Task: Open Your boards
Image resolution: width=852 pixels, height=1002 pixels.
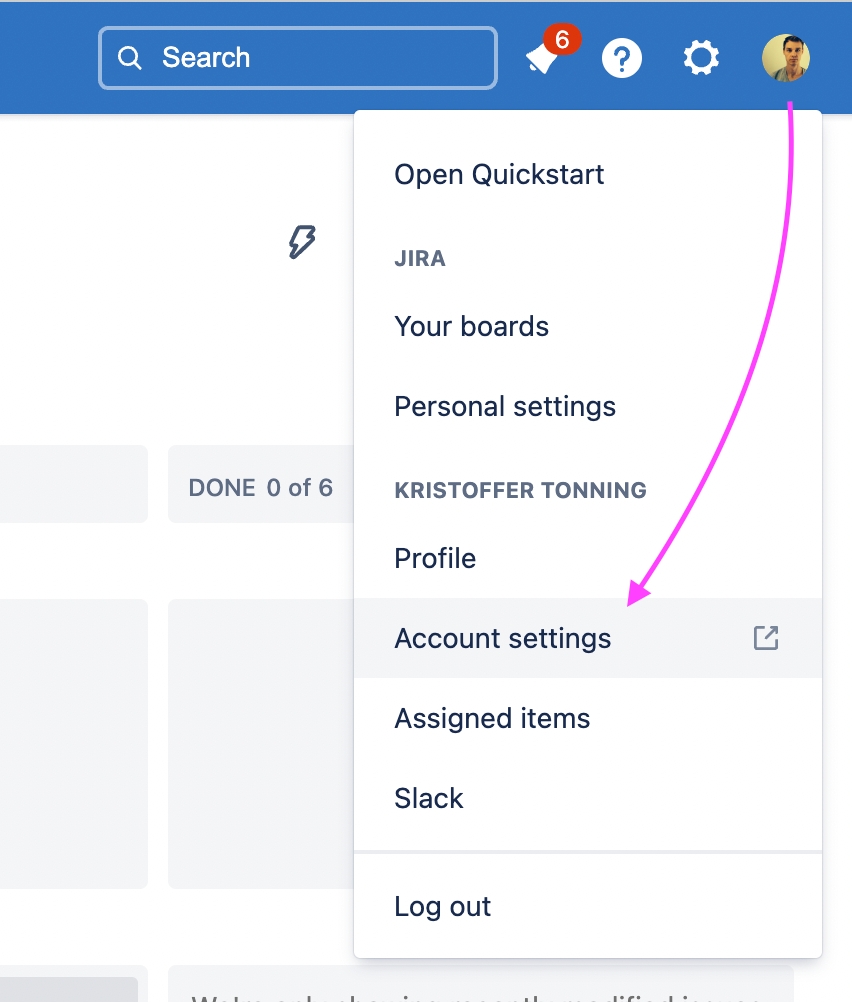Action: [471, 326]
